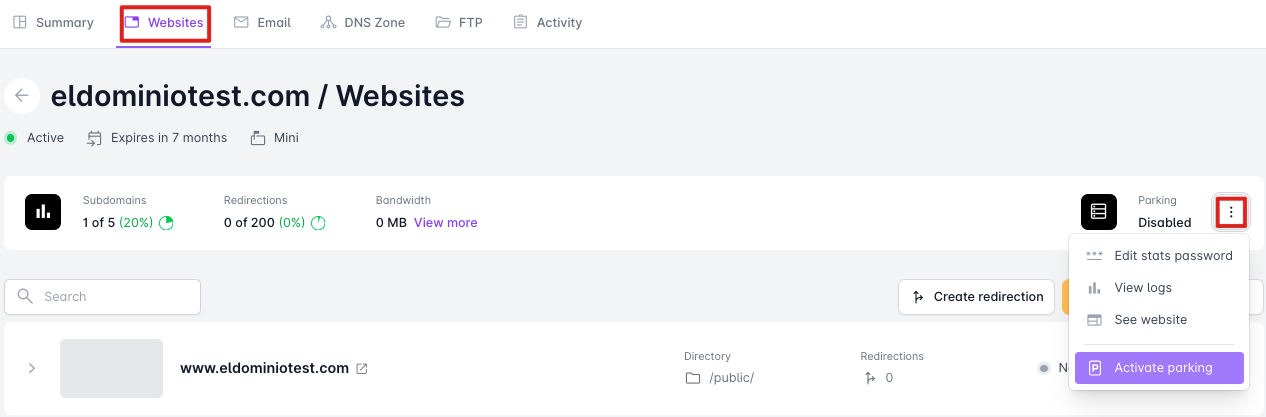Open the FTP tab
The width and height of the screenshot is (1266, 417).
click(x=459, y=22)
